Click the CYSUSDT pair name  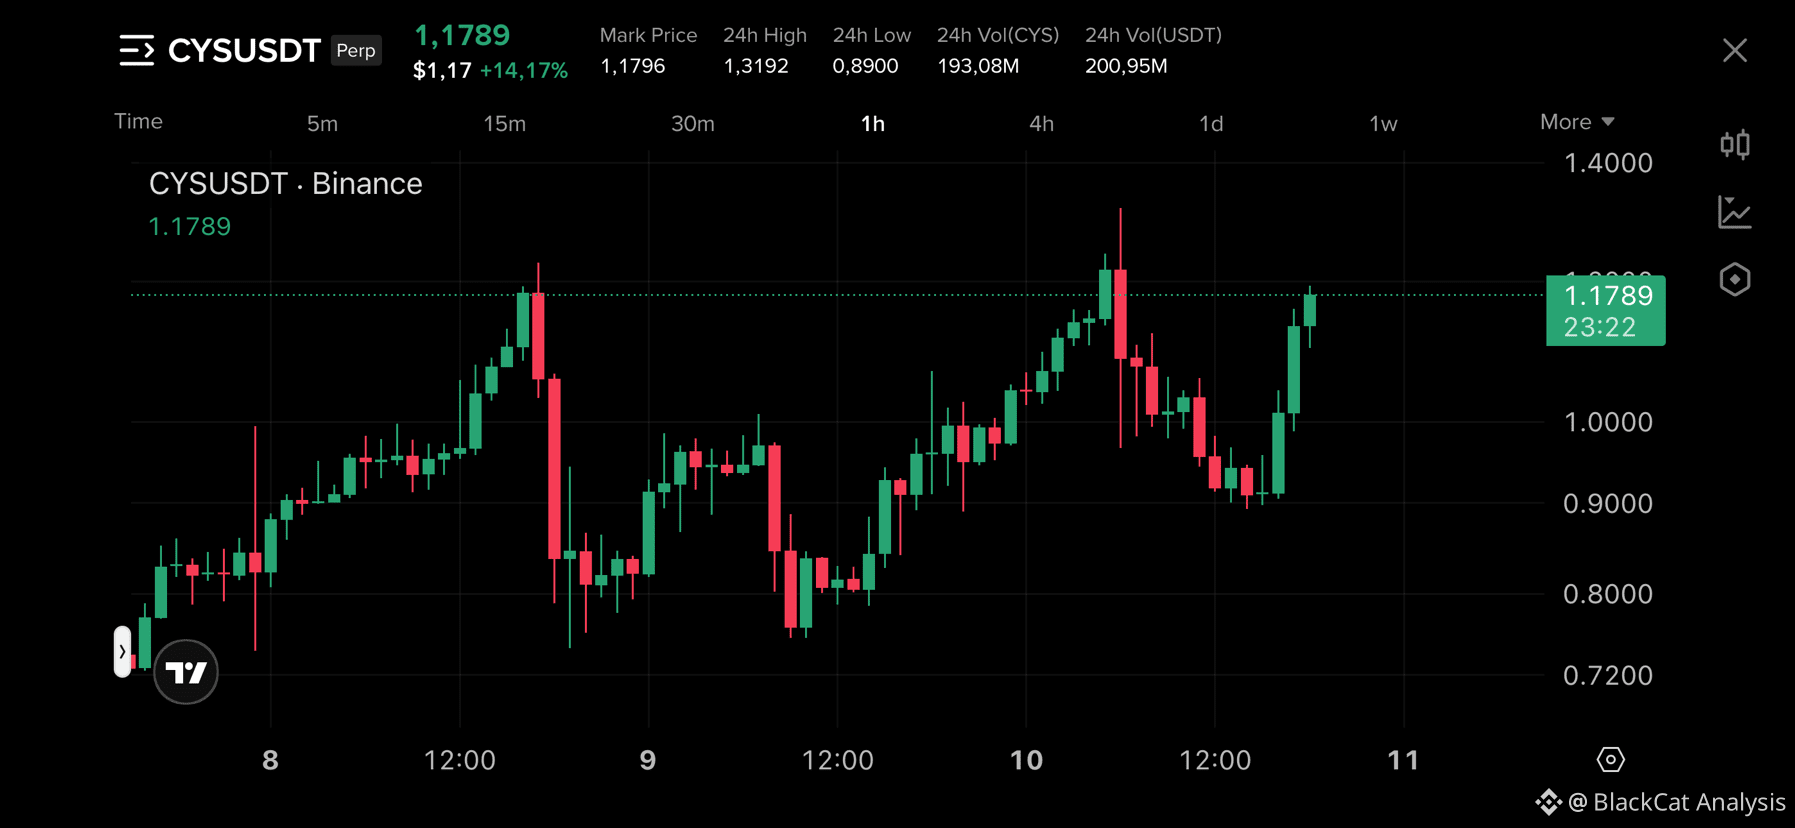coord(244,51)
